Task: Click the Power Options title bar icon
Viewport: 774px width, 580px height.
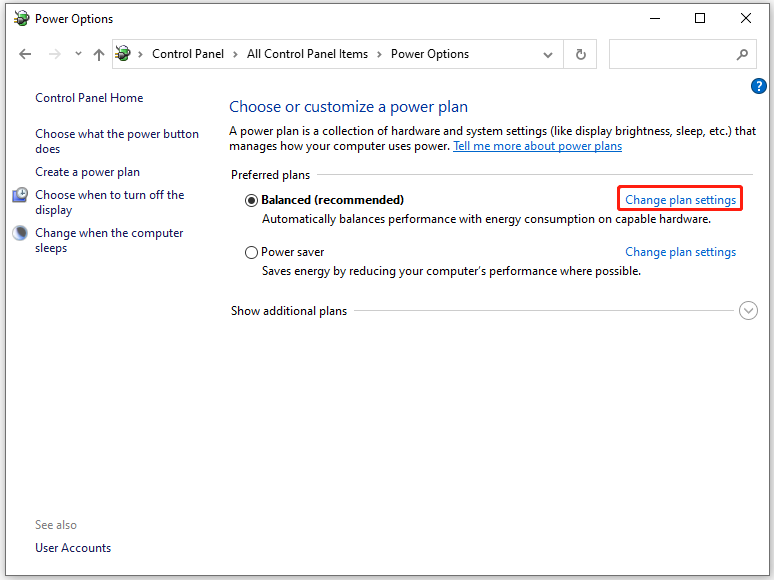Action: [22, 19]
